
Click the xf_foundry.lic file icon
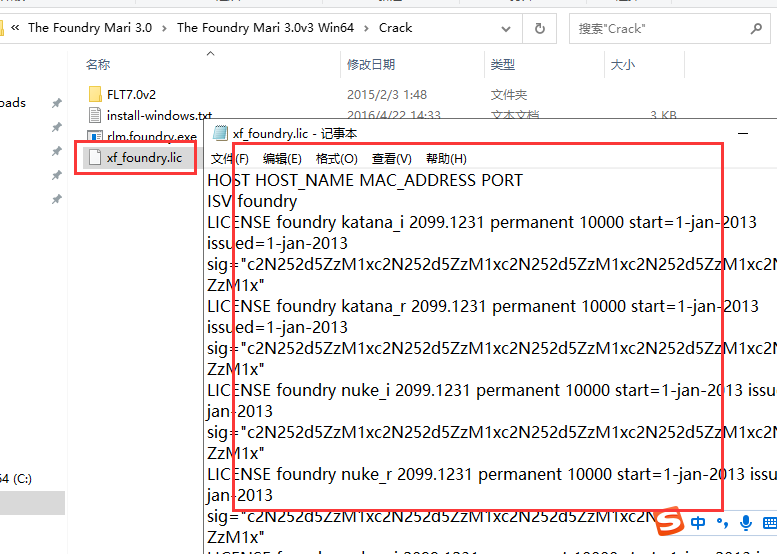click(95, 158)
